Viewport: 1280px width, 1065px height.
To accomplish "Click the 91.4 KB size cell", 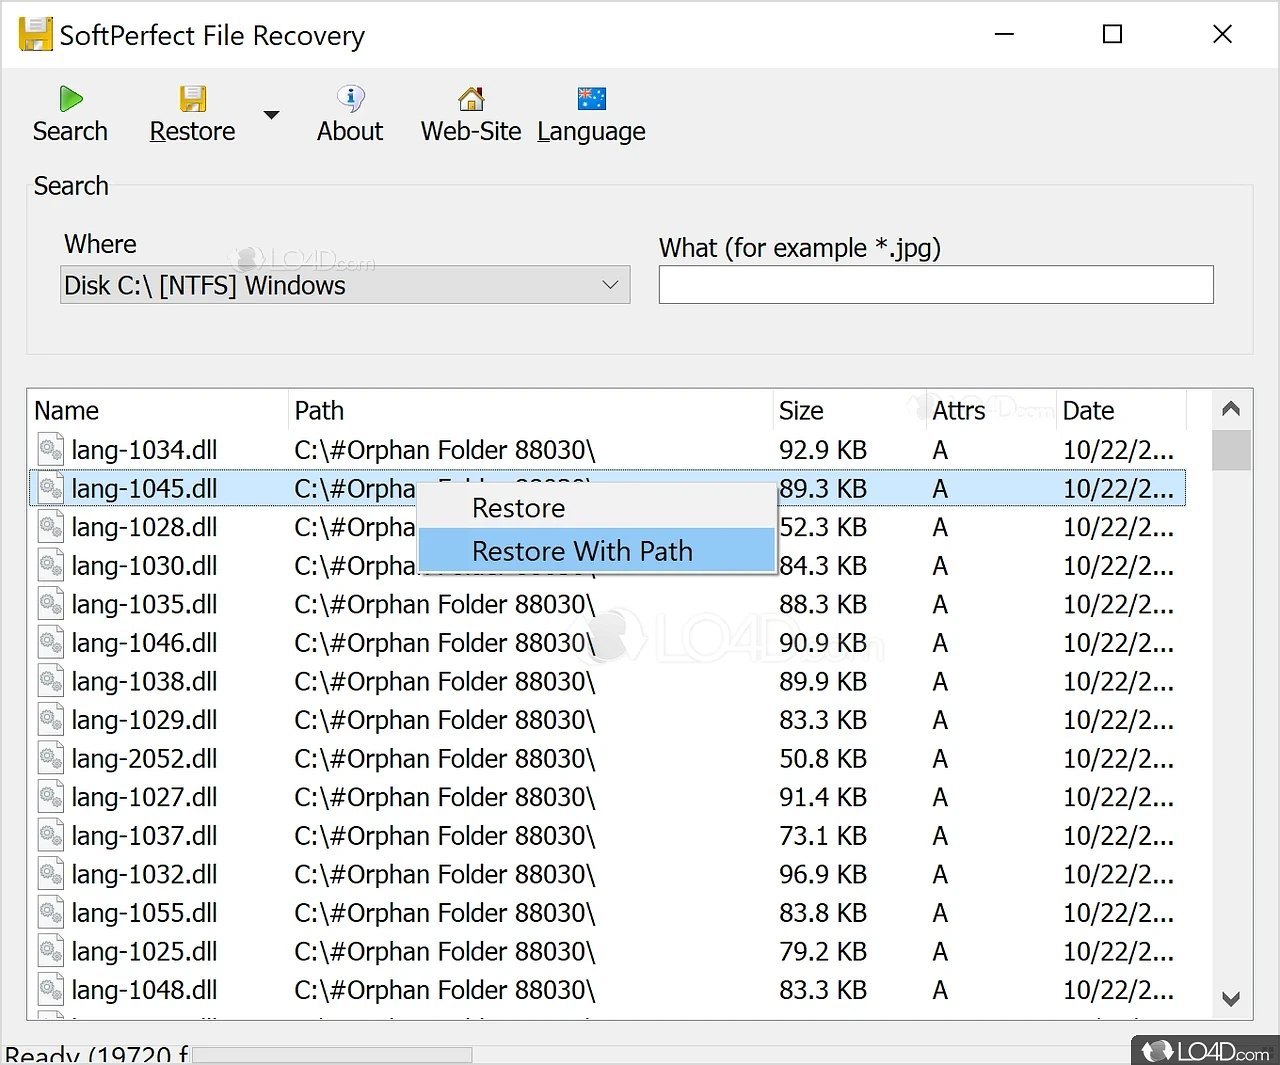I will pyautogui.click(x=823, y=798).
